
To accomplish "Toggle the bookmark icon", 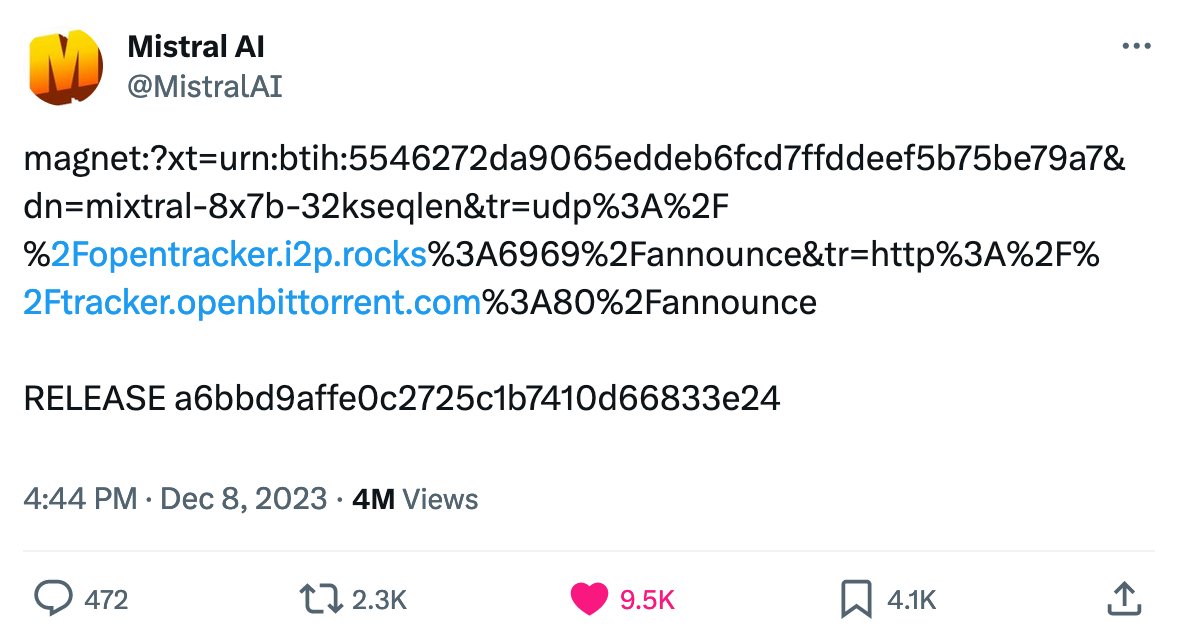I will (x=856, y=599).
